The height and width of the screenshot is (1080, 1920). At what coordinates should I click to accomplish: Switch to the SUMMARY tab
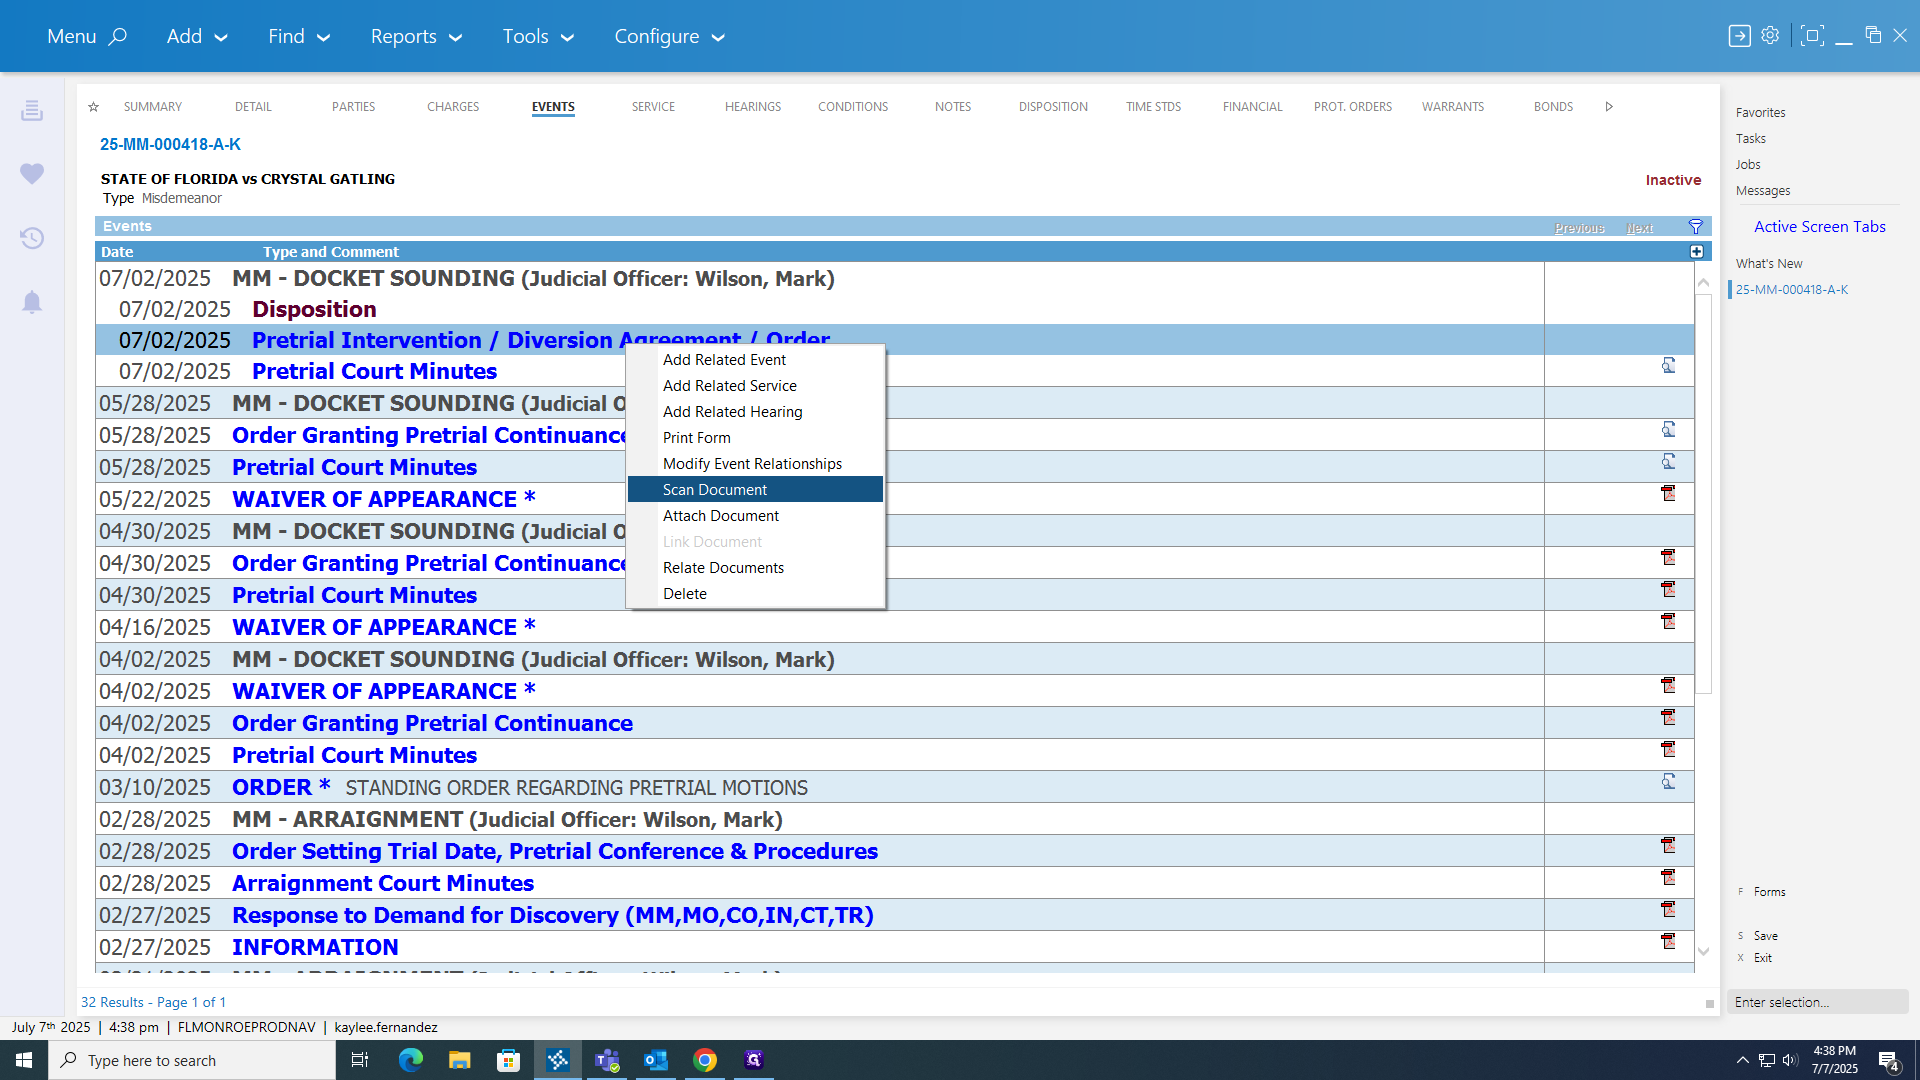pos(153,107)
